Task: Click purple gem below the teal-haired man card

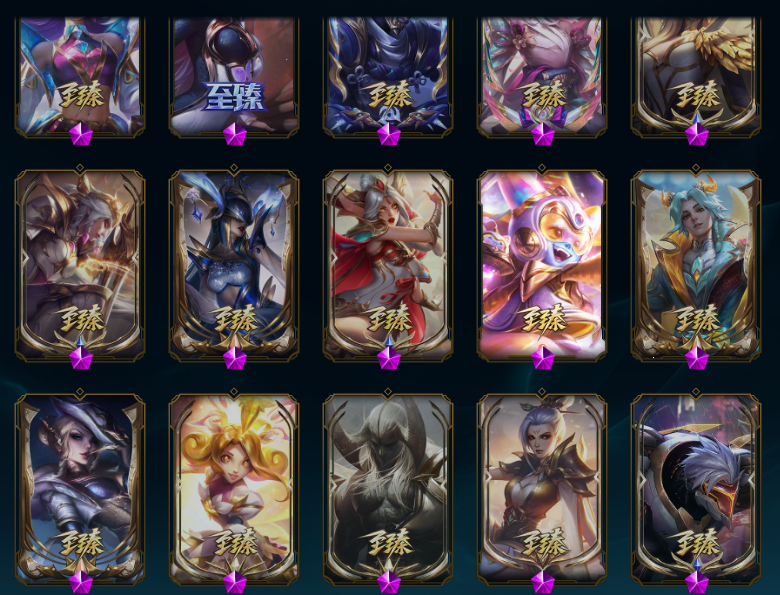Action: pos(696,358)
